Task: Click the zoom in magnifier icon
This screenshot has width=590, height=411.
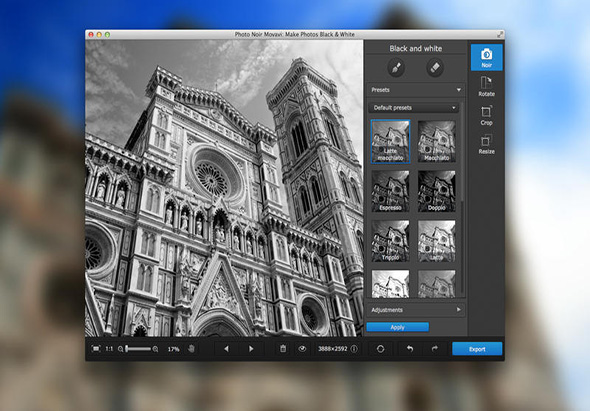Action: [155, 349]
